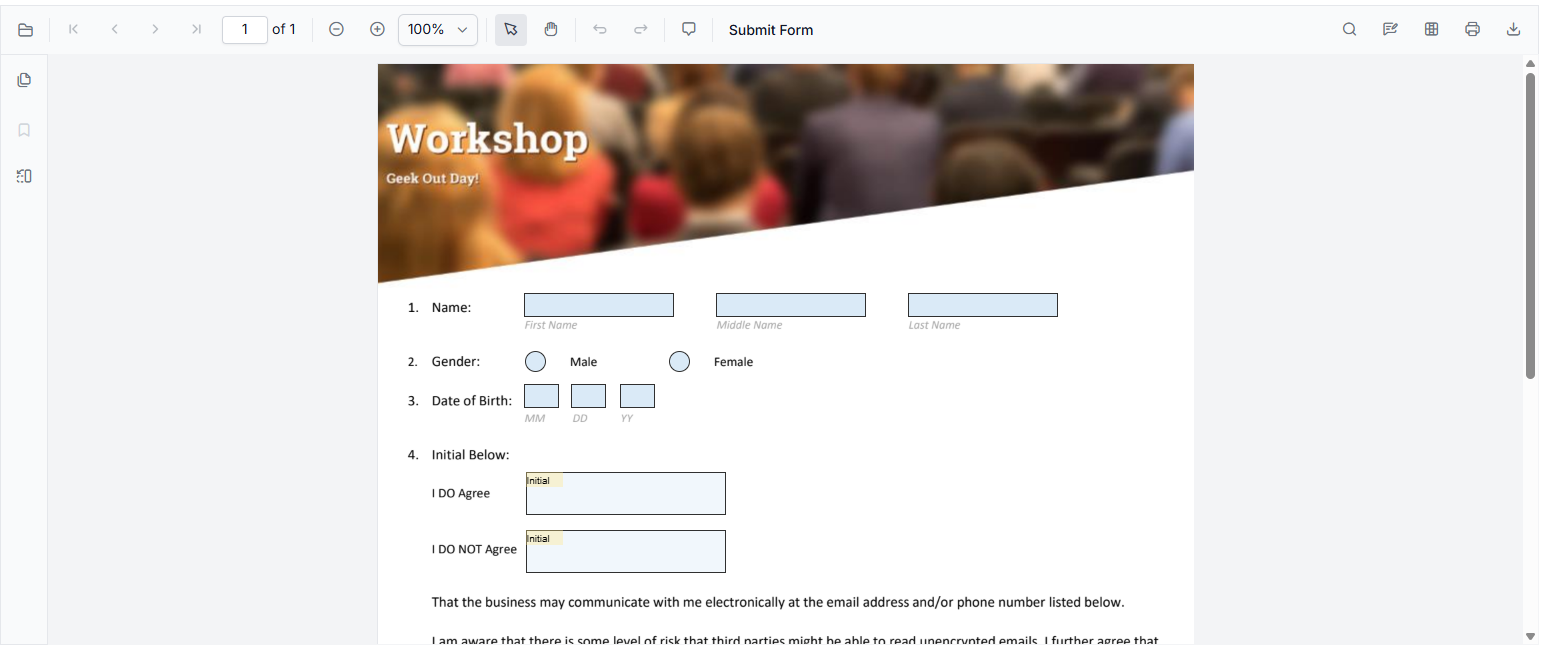Image resolution: width=1543 pixels, height=653 pixels.
Task: Select the Female gender option
Action: coord(679,361)
